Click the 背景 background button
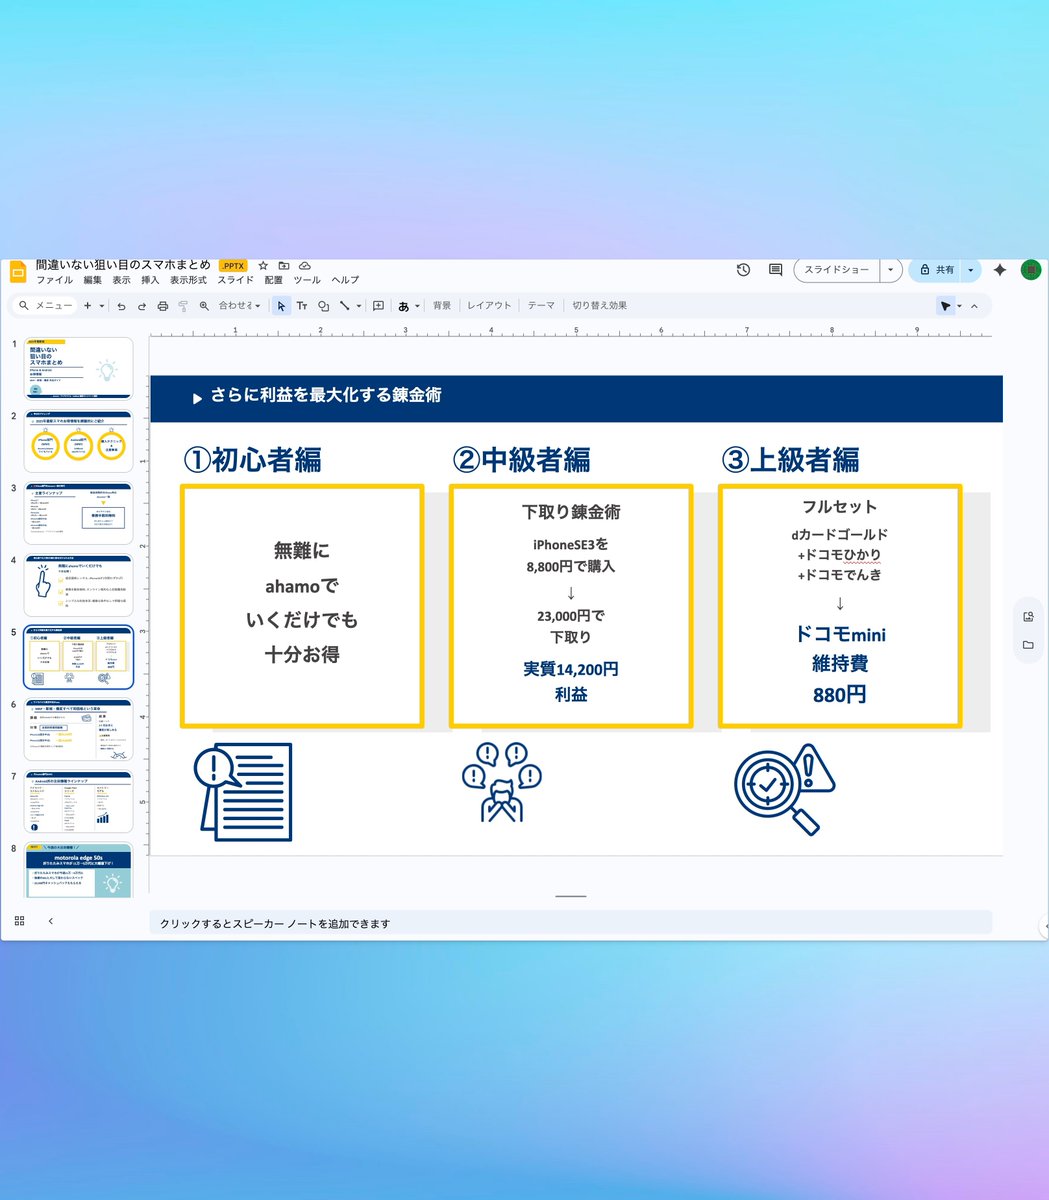Viewport: 1049px width, 1200px height. (442, 306)
